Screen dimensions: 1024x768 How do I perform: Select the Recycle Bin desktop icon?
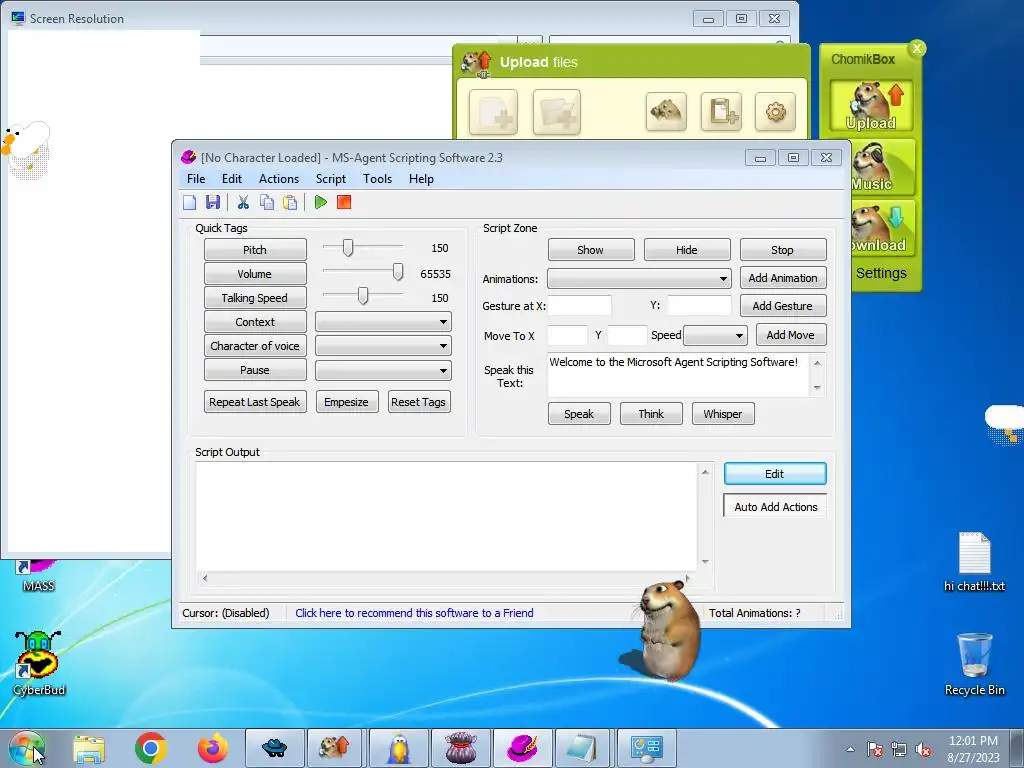(x=974, y=664)
